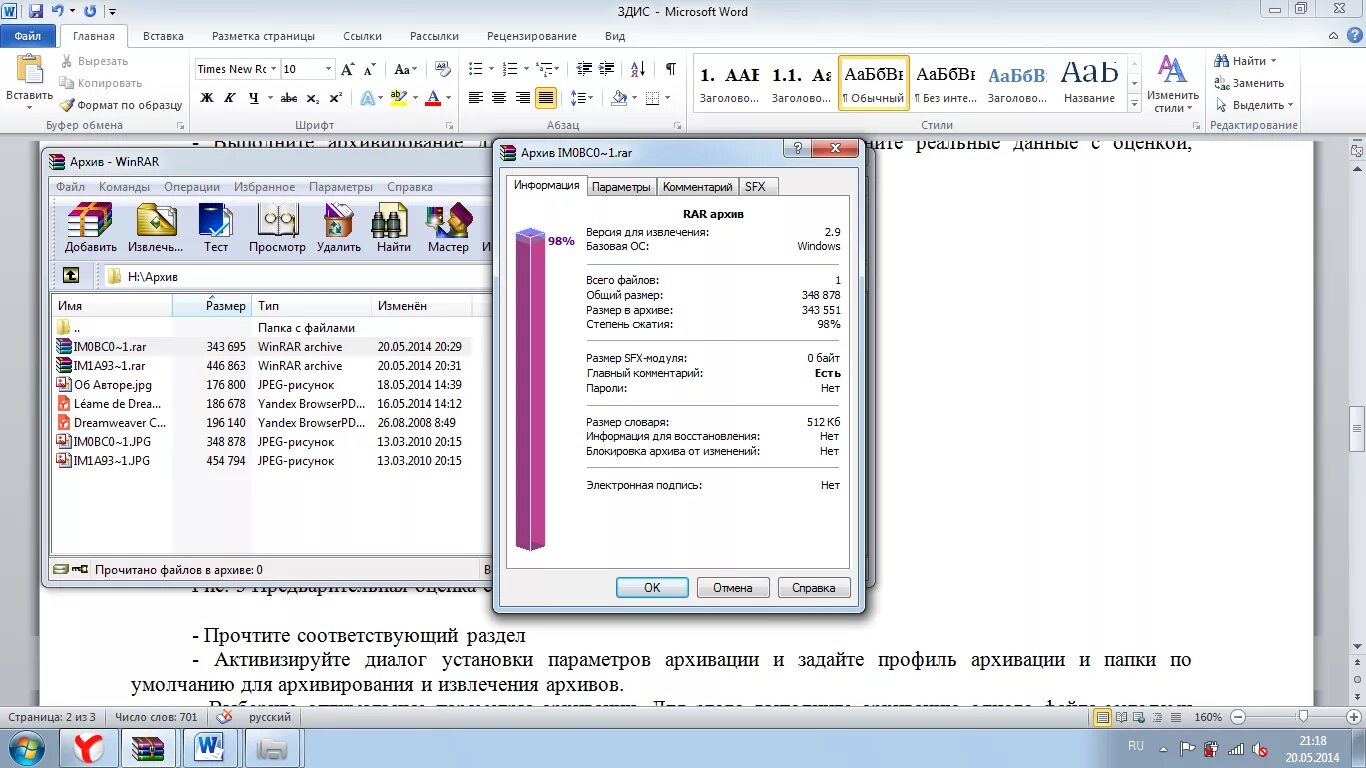Center the paragraph text
This screenshot has height=768, width=1366.
(x=499, y=98)
